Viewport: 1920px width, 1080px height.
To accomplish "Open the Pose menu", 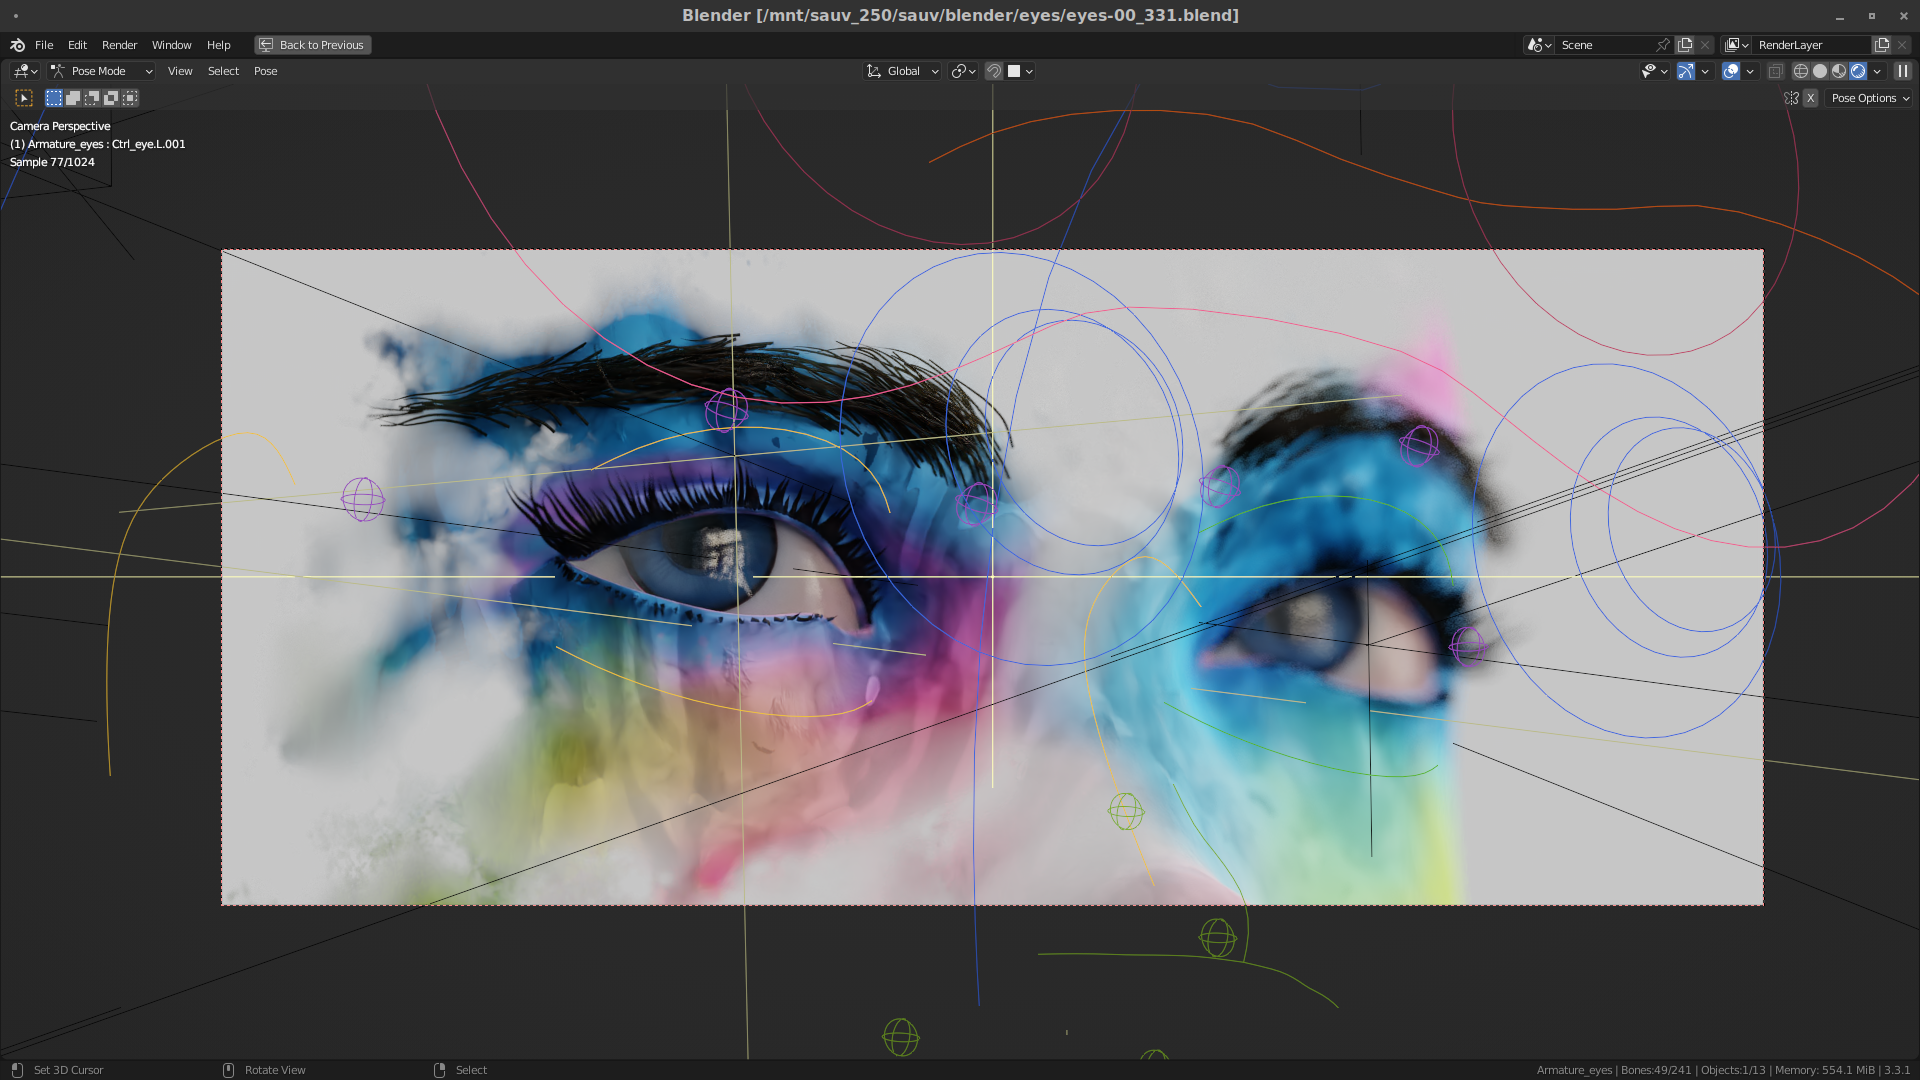I will coord(265,71).
